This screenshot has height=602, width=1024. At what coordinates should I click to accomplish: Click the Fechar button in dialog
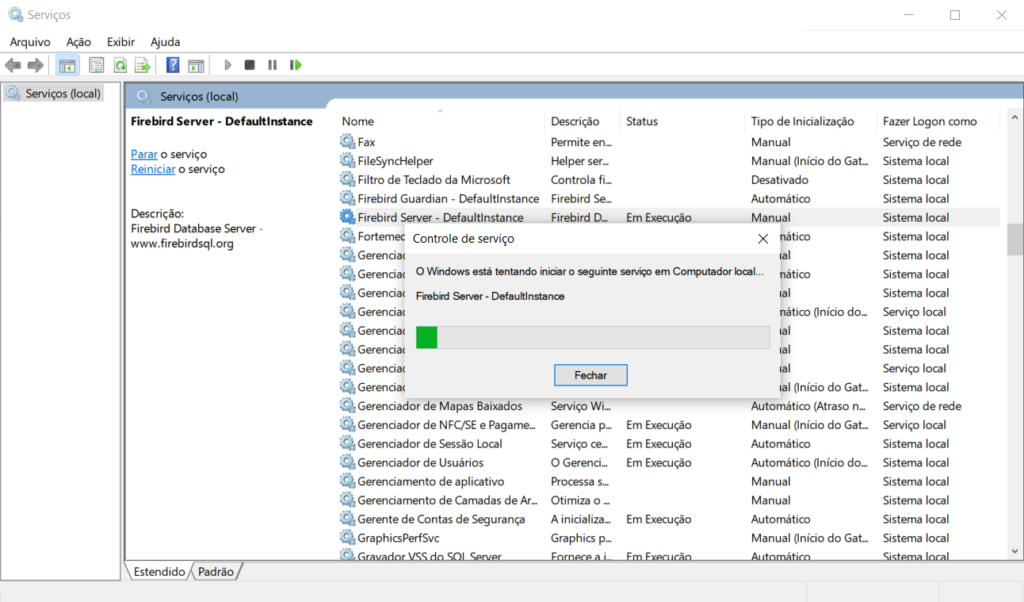click(590, 375)
